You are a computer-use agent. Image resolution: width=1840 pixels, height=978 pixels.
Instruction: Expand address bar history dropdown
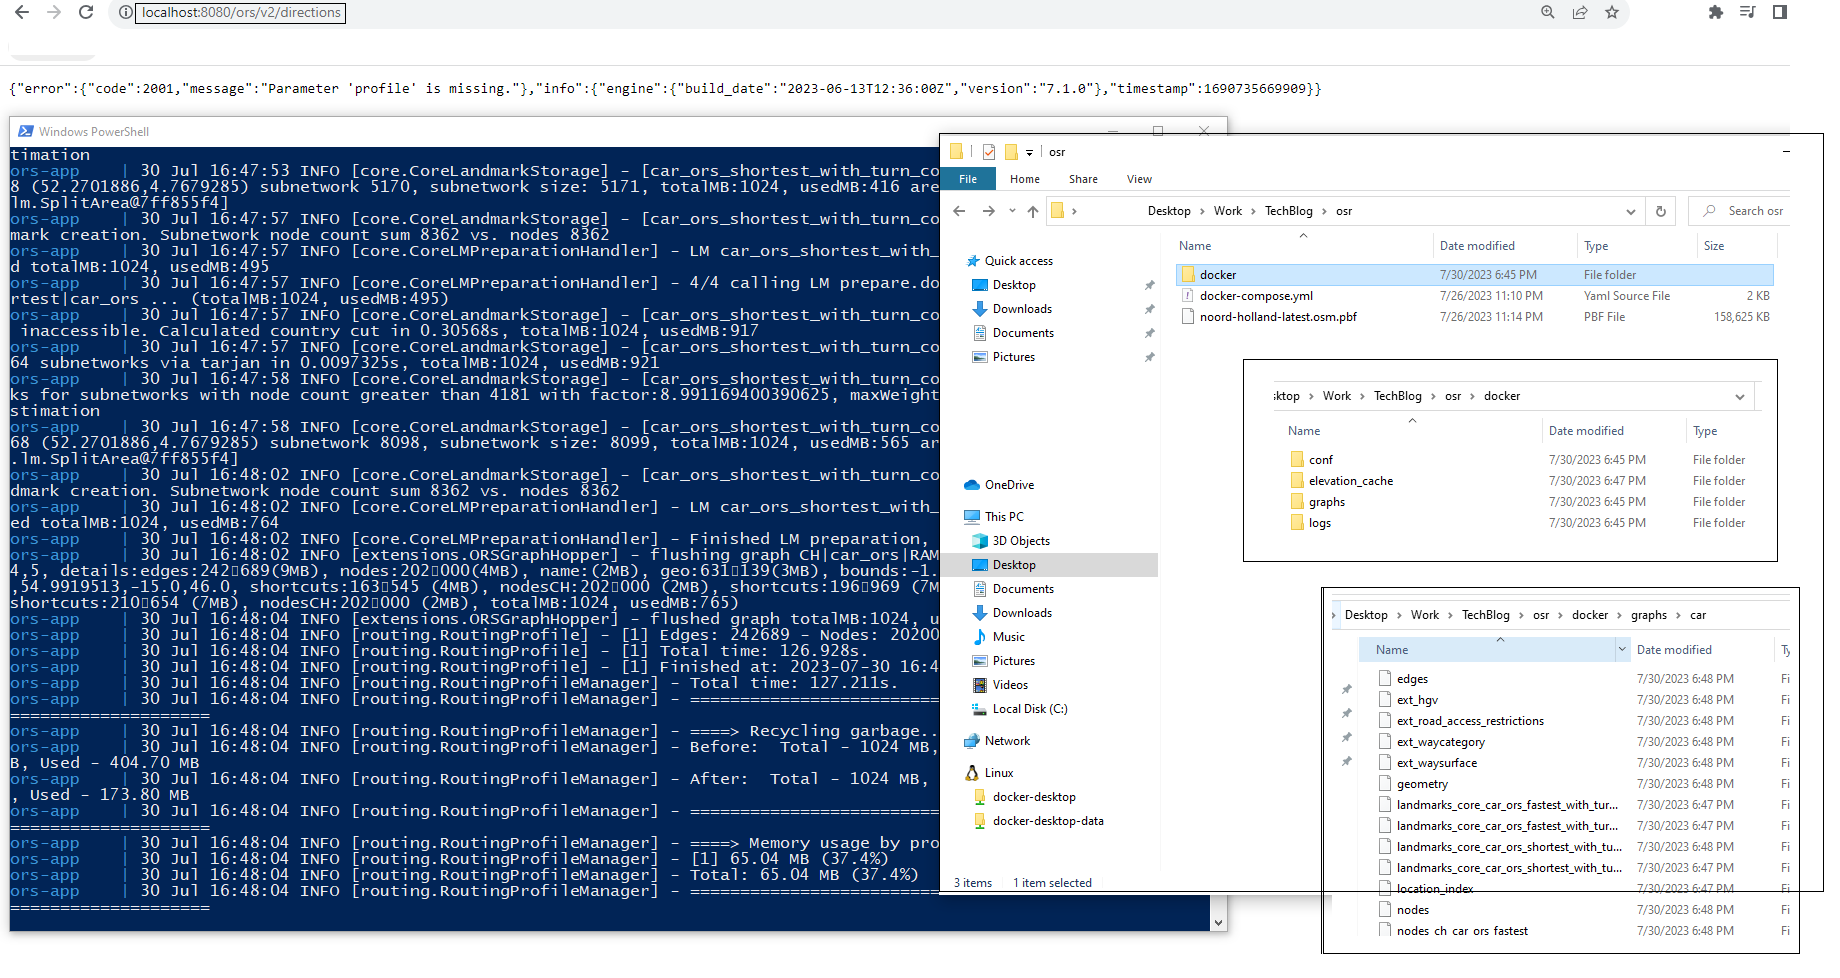point(1631,211)
